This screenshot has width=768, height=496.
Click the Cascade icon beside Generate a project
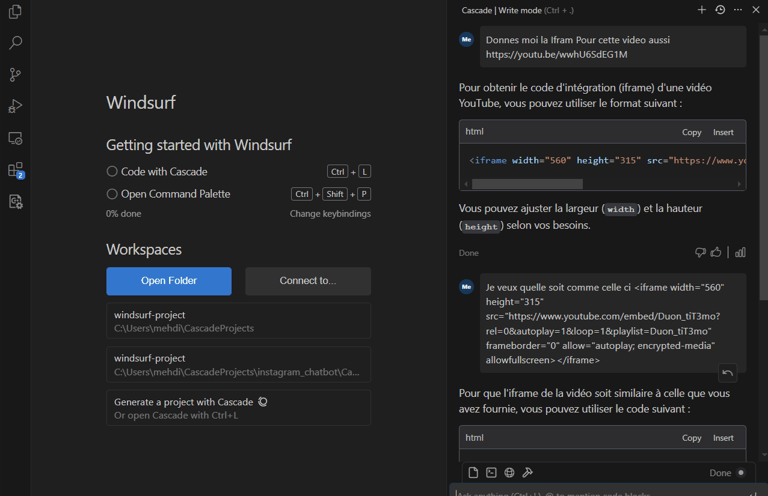point(263,402)
